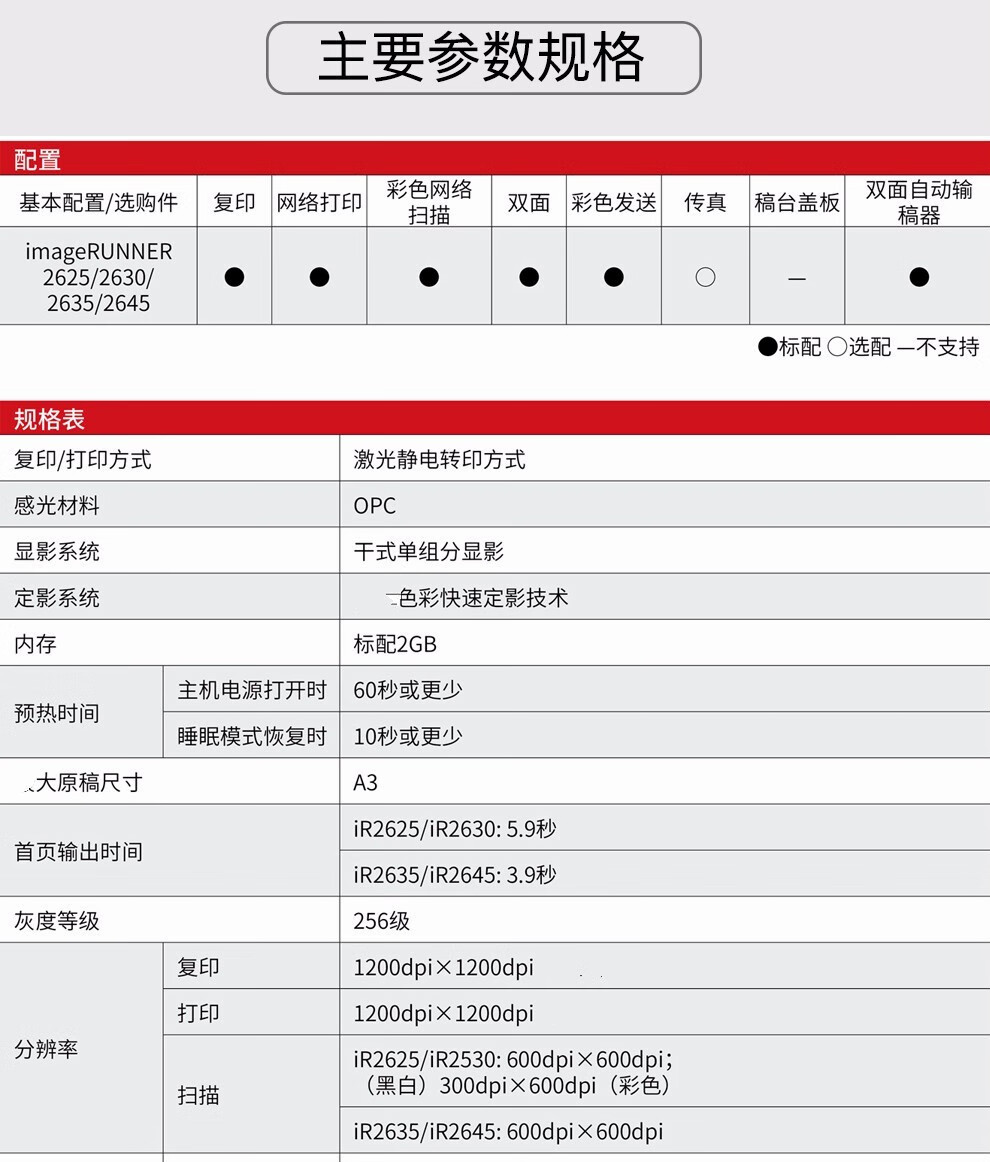Click the 预热时间 row label
Screen dimensions: 990x1162
pos(57,713)
